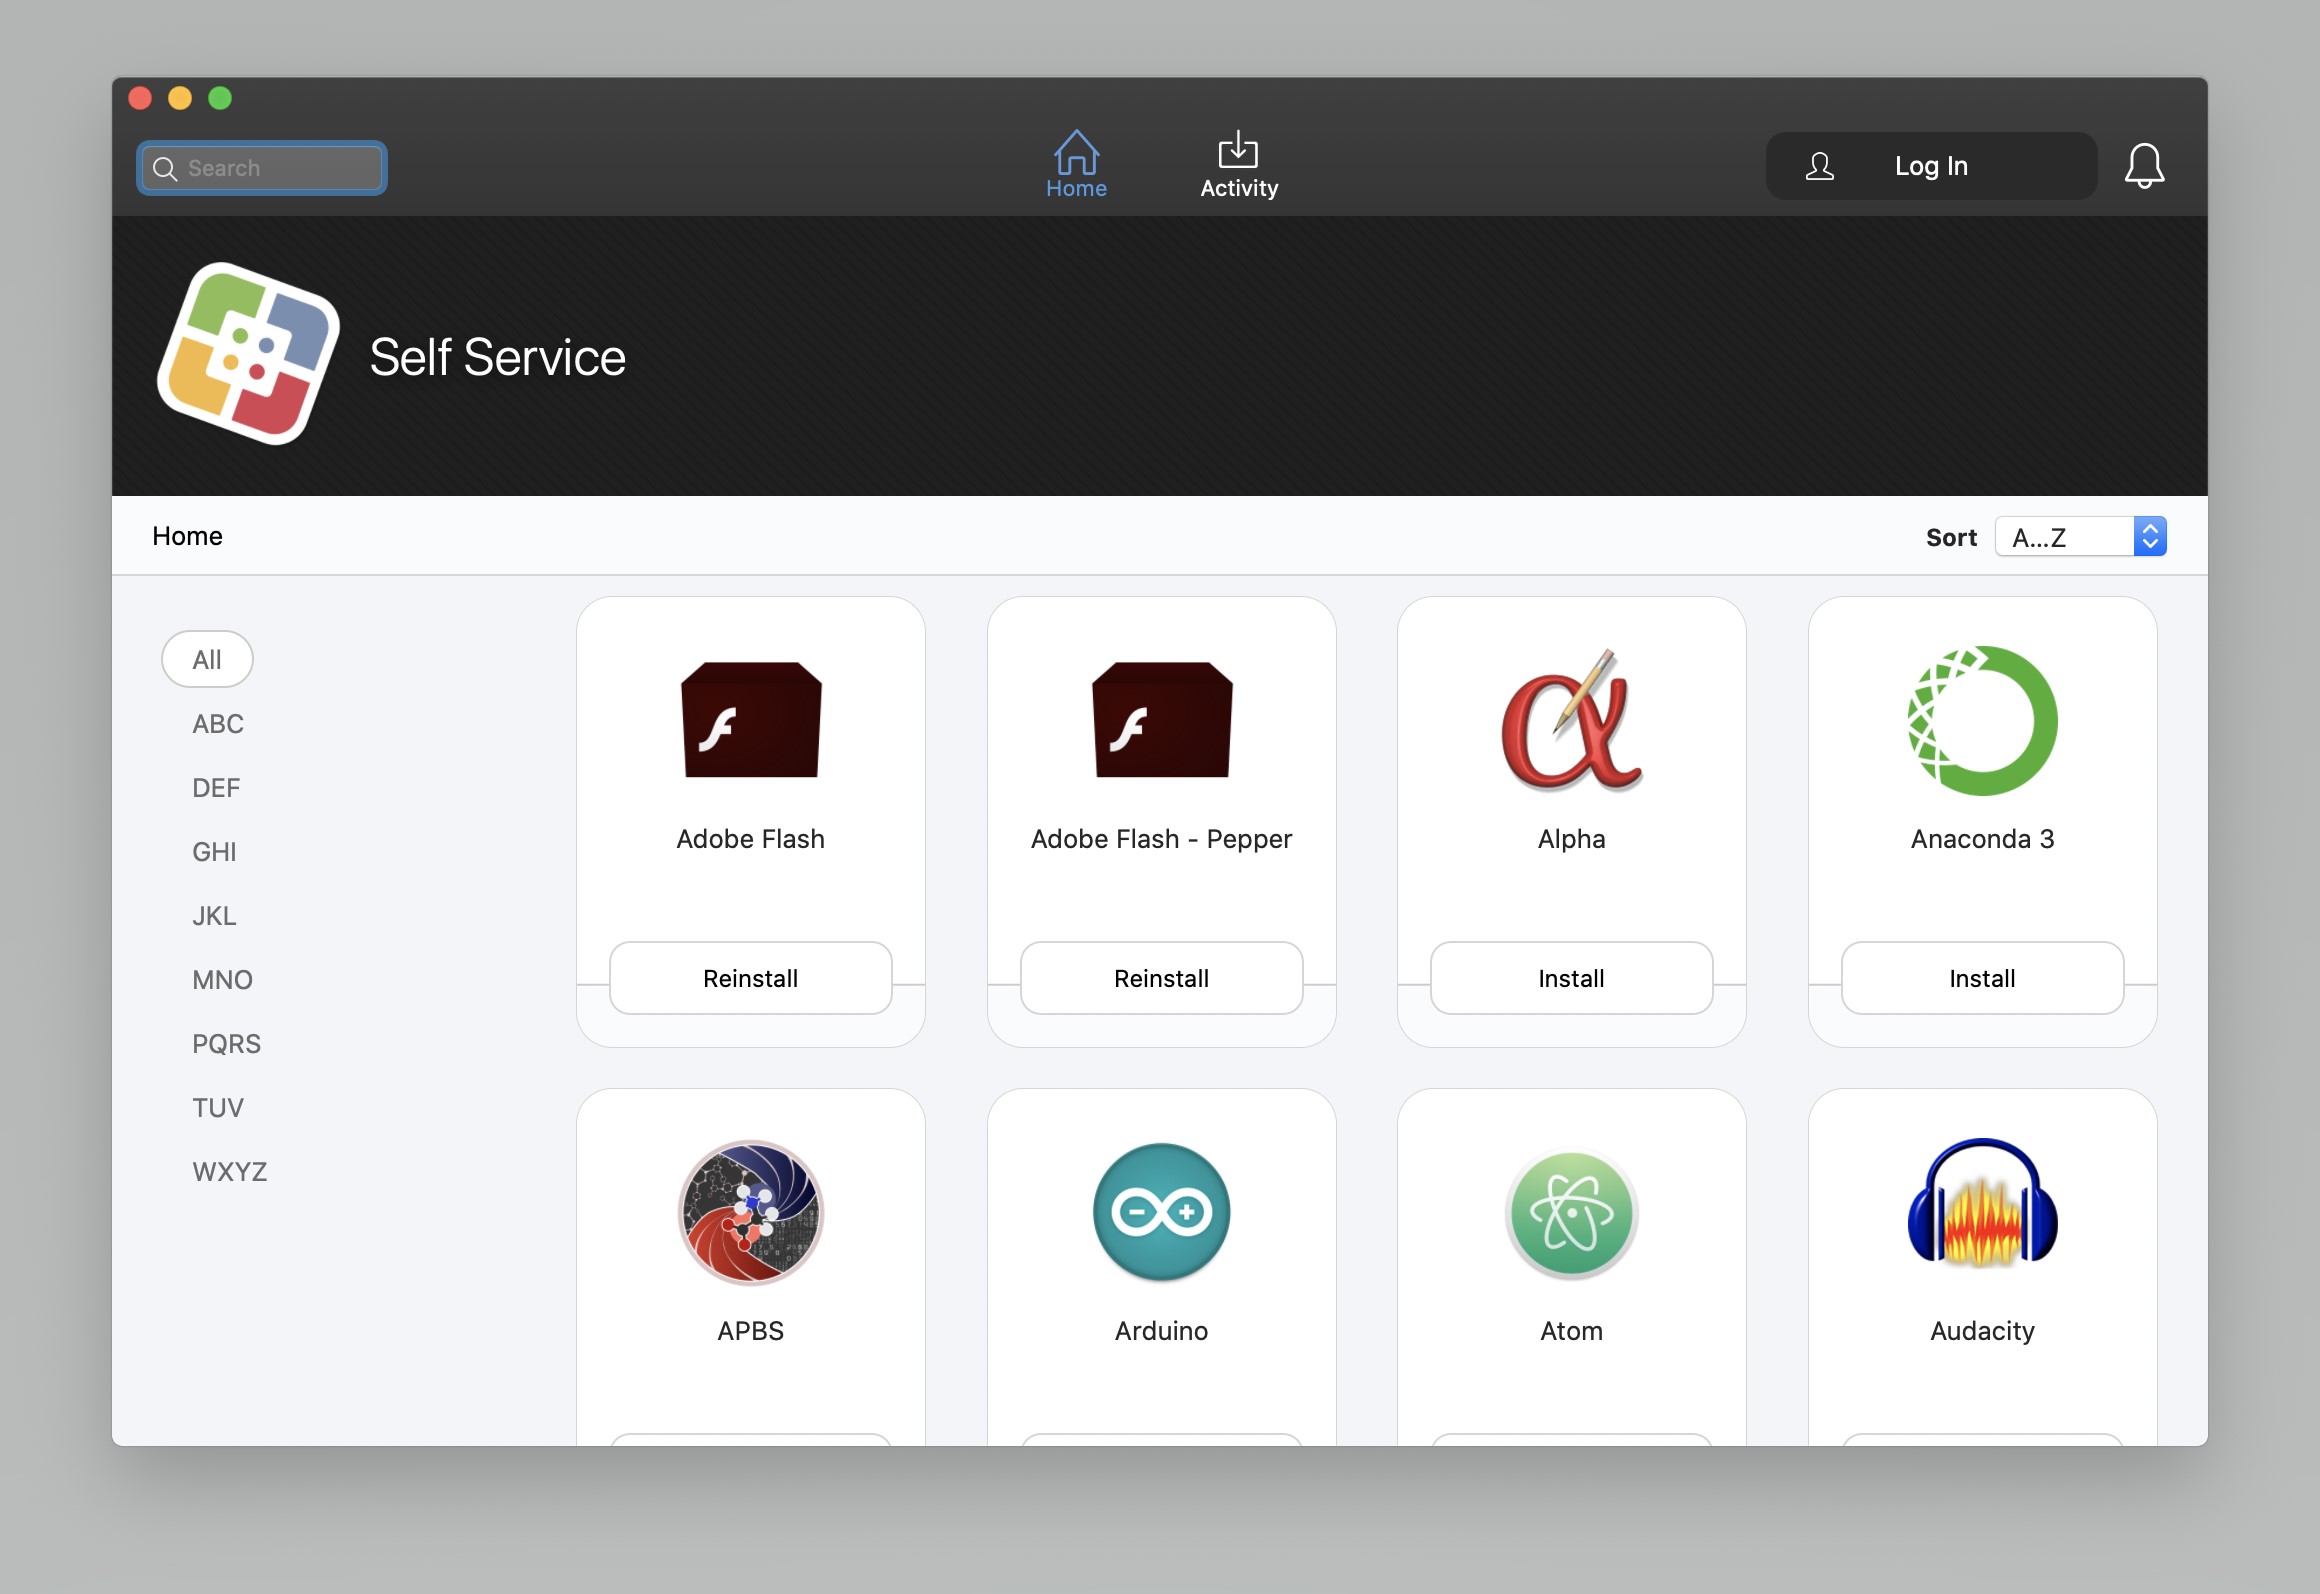Select the Home navigation tab
This screenshot has height=1594, width=2320.
click(x=1077, y=166)
